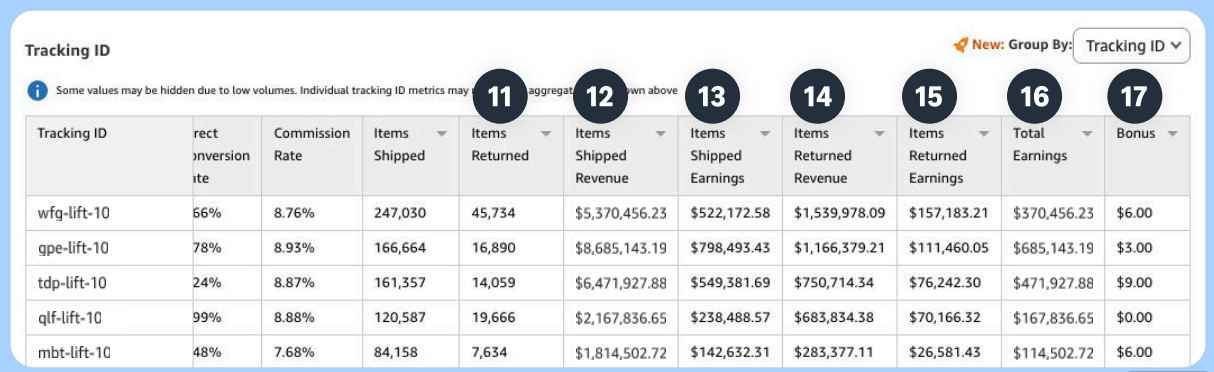The width and height of the screenshot is (1214, 372).
Task: Sort by Items Shipped Revenue arrow
Action: pos(661,134)
